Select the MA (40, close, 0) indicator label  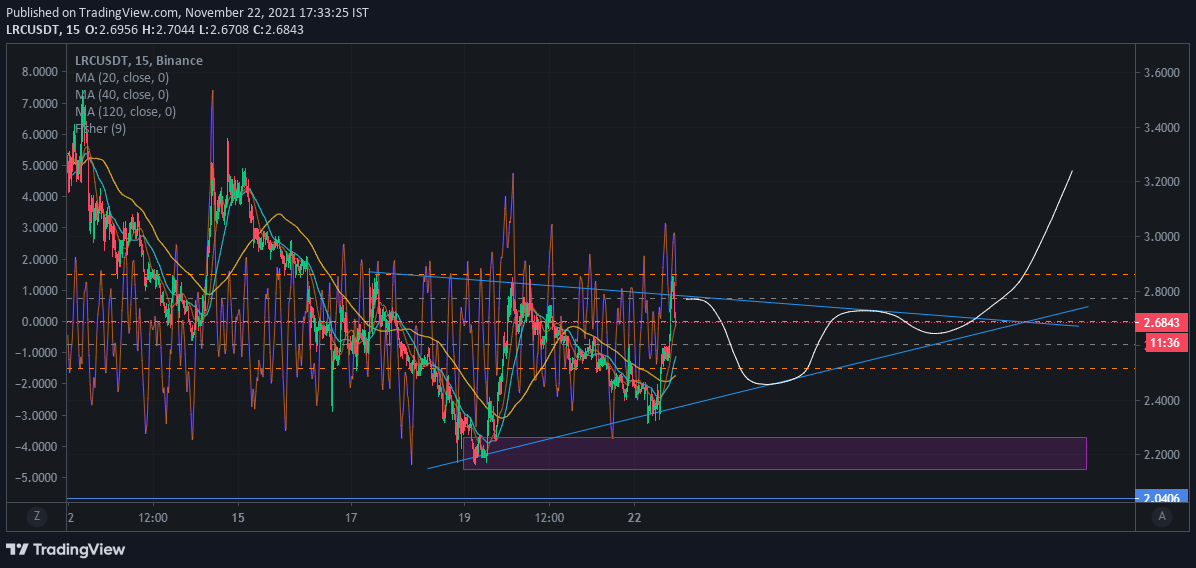122,95
